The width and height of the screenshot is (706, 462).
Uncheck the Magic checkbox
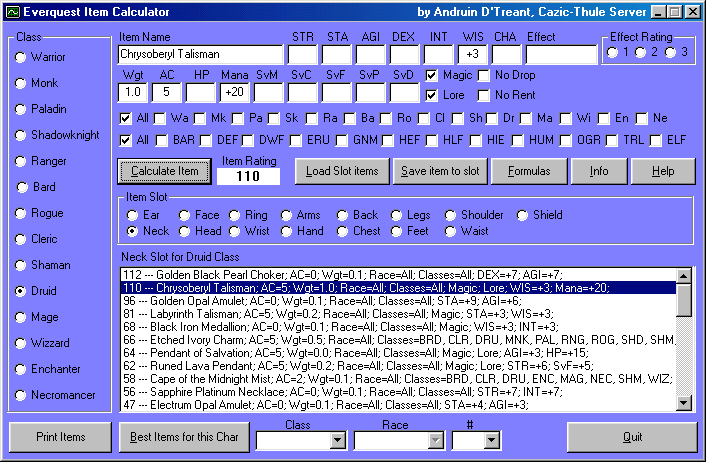(x=431, y=76)
